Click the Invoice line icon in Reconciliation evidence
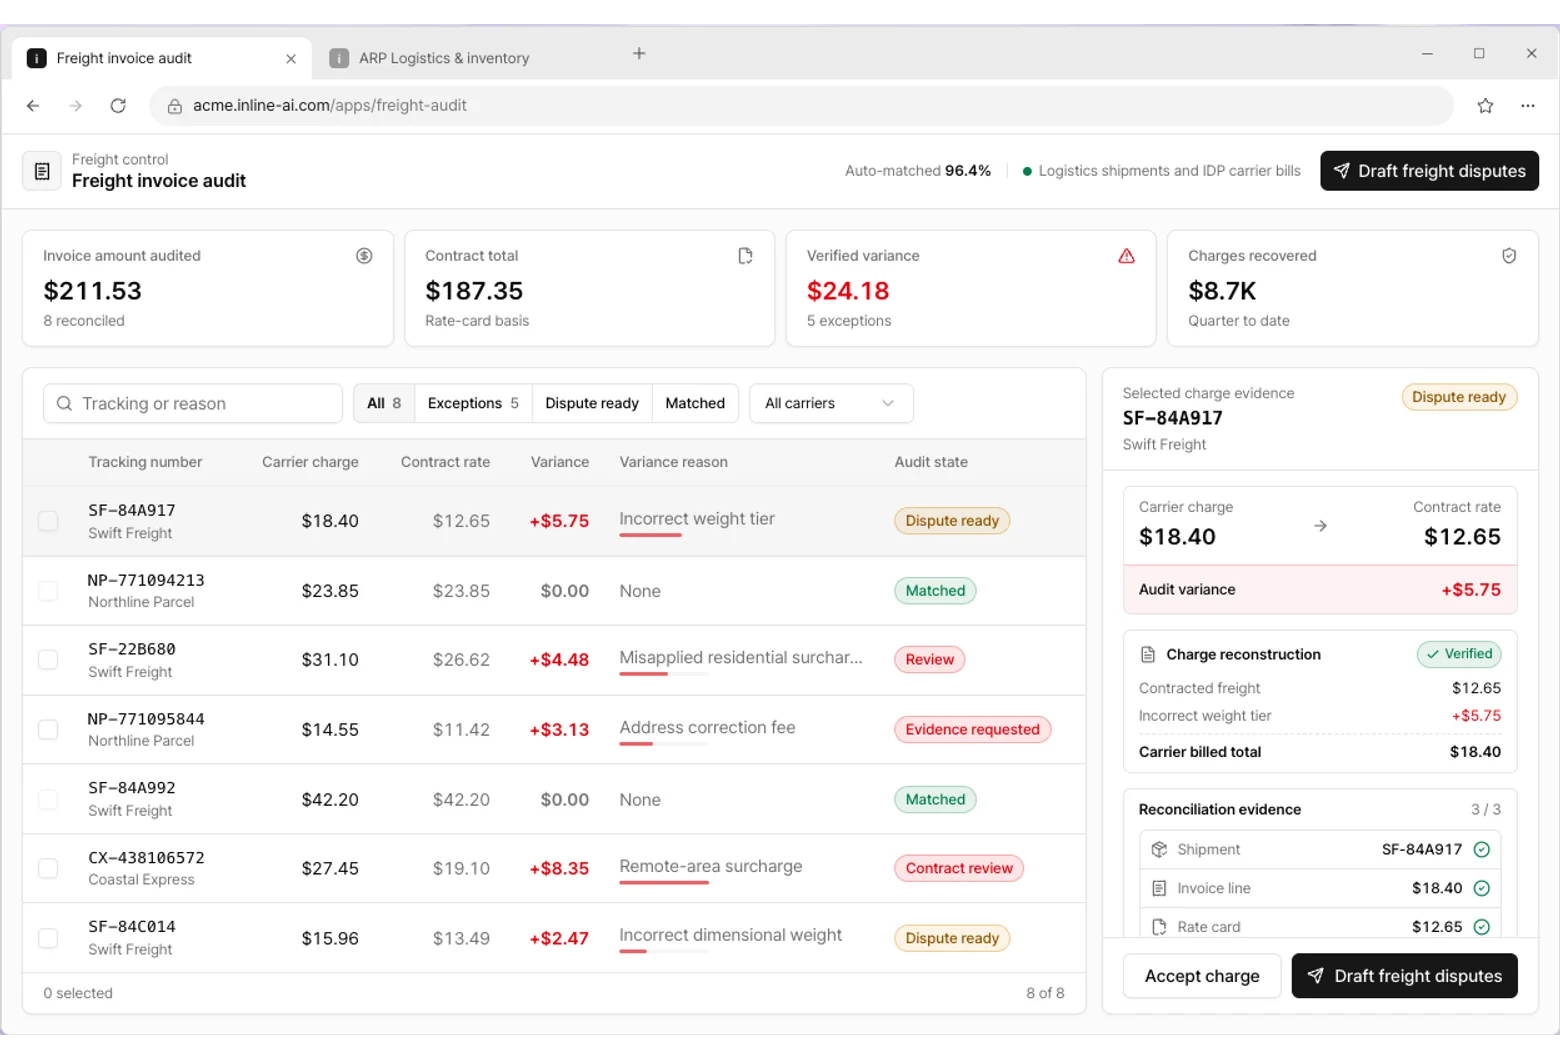The width and height of the screenshot is (1560, 1060). click(1159, 888)
